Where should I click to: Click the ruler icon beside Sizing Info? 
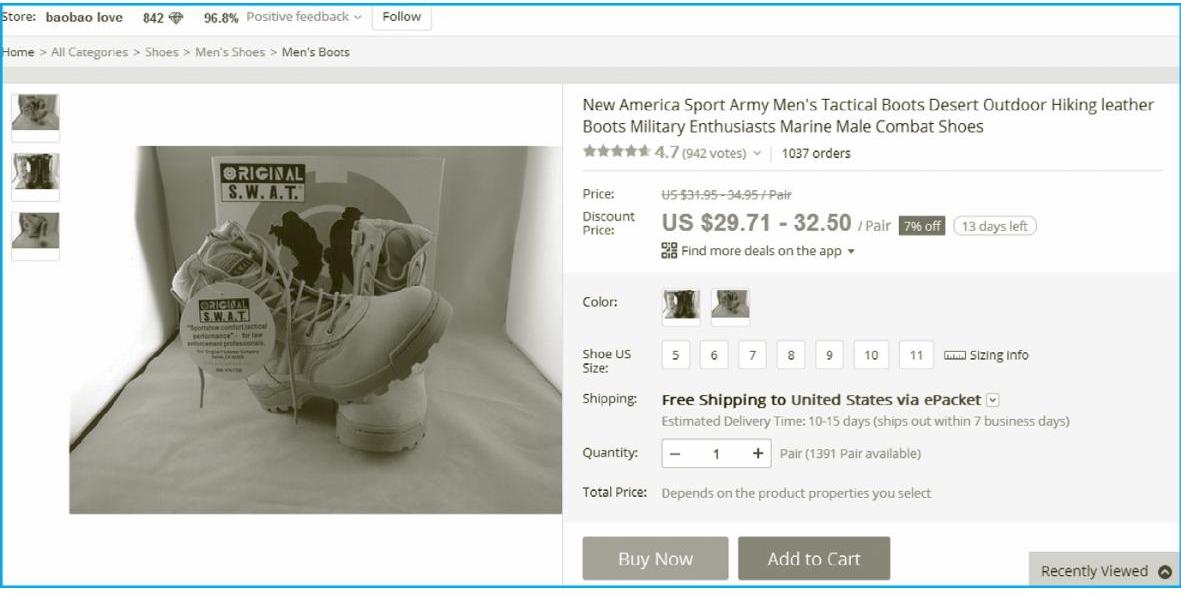(953, 356)
